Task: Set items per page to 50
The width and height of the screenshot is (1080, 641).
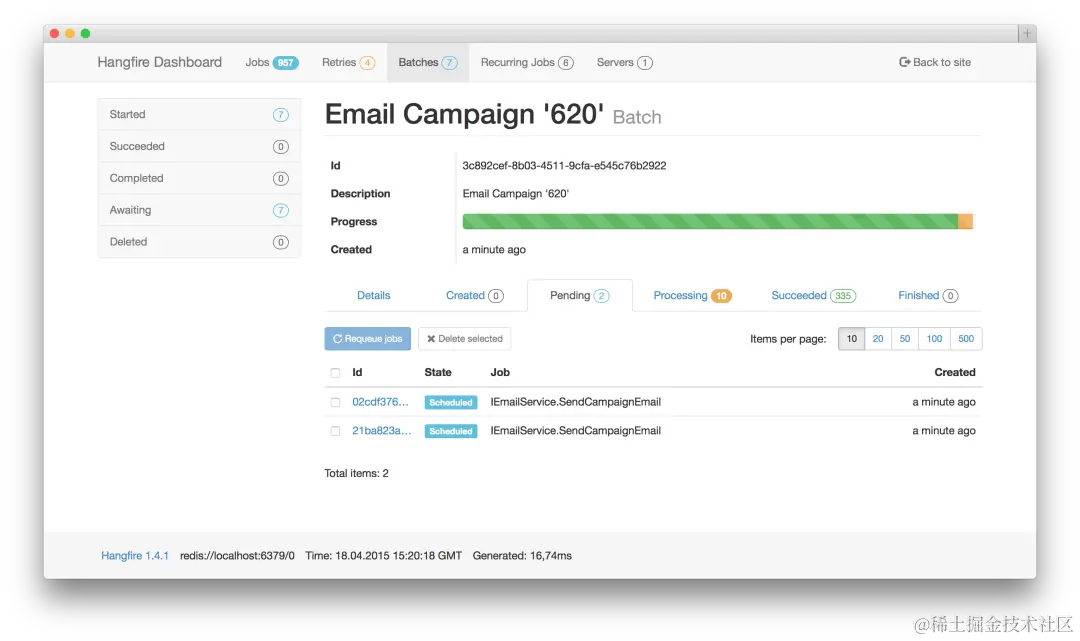Action: point(905,339)
